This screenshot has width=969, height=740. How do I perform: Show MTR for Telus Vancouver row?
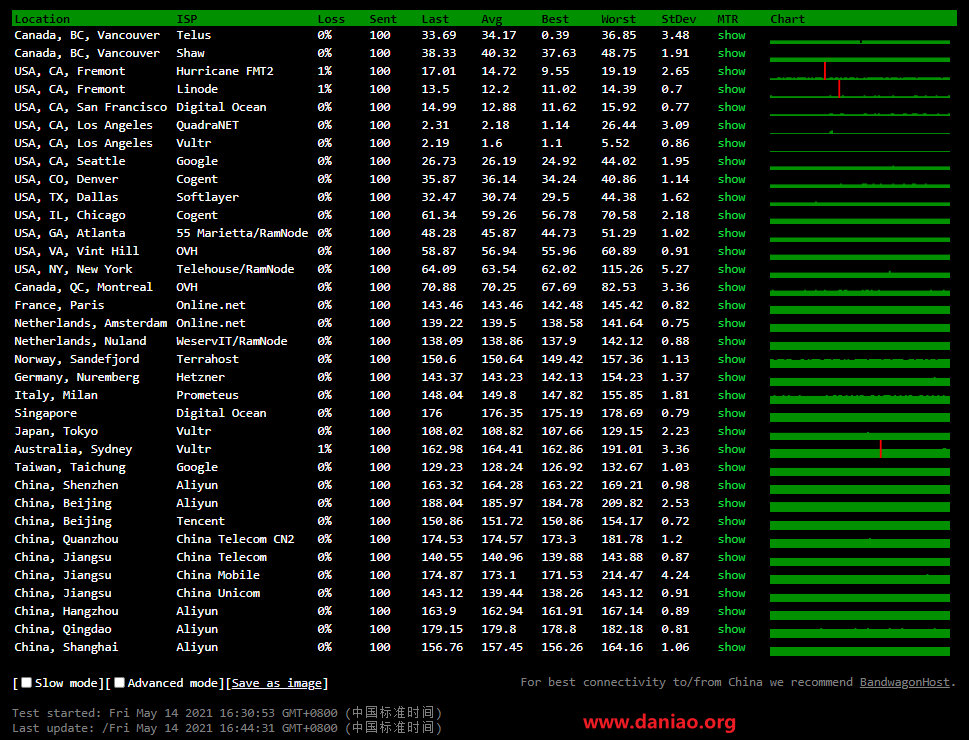click(732, 35)
